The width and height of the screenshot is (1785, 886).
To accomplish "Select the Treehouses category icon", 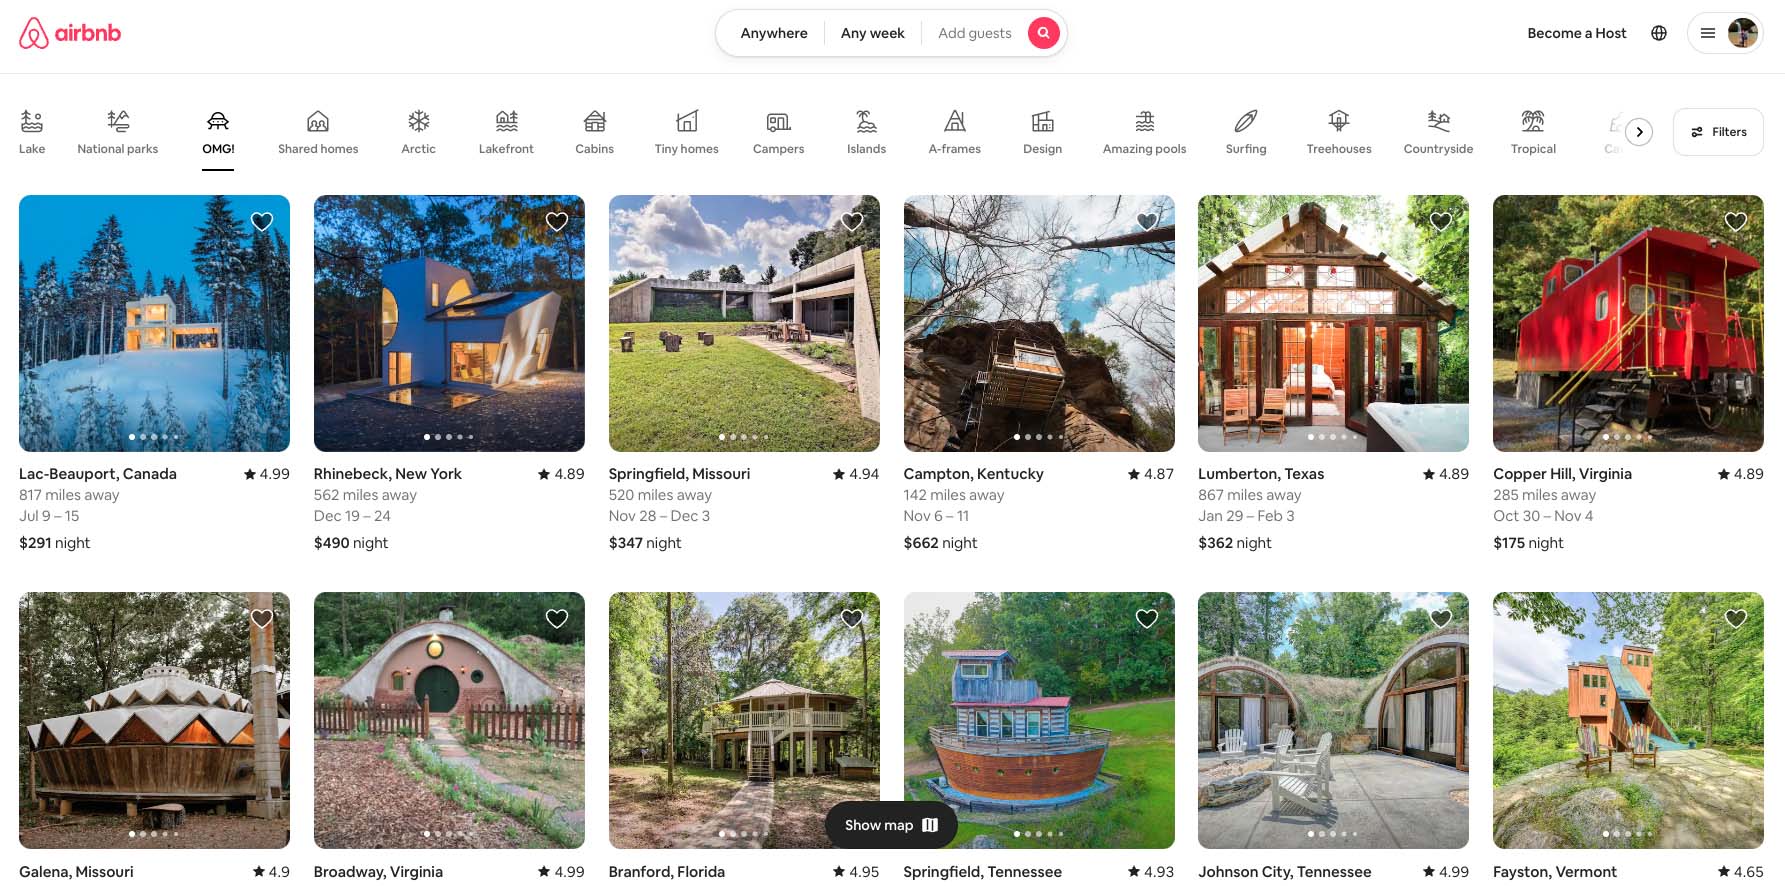I will [x=1338, y=121].
